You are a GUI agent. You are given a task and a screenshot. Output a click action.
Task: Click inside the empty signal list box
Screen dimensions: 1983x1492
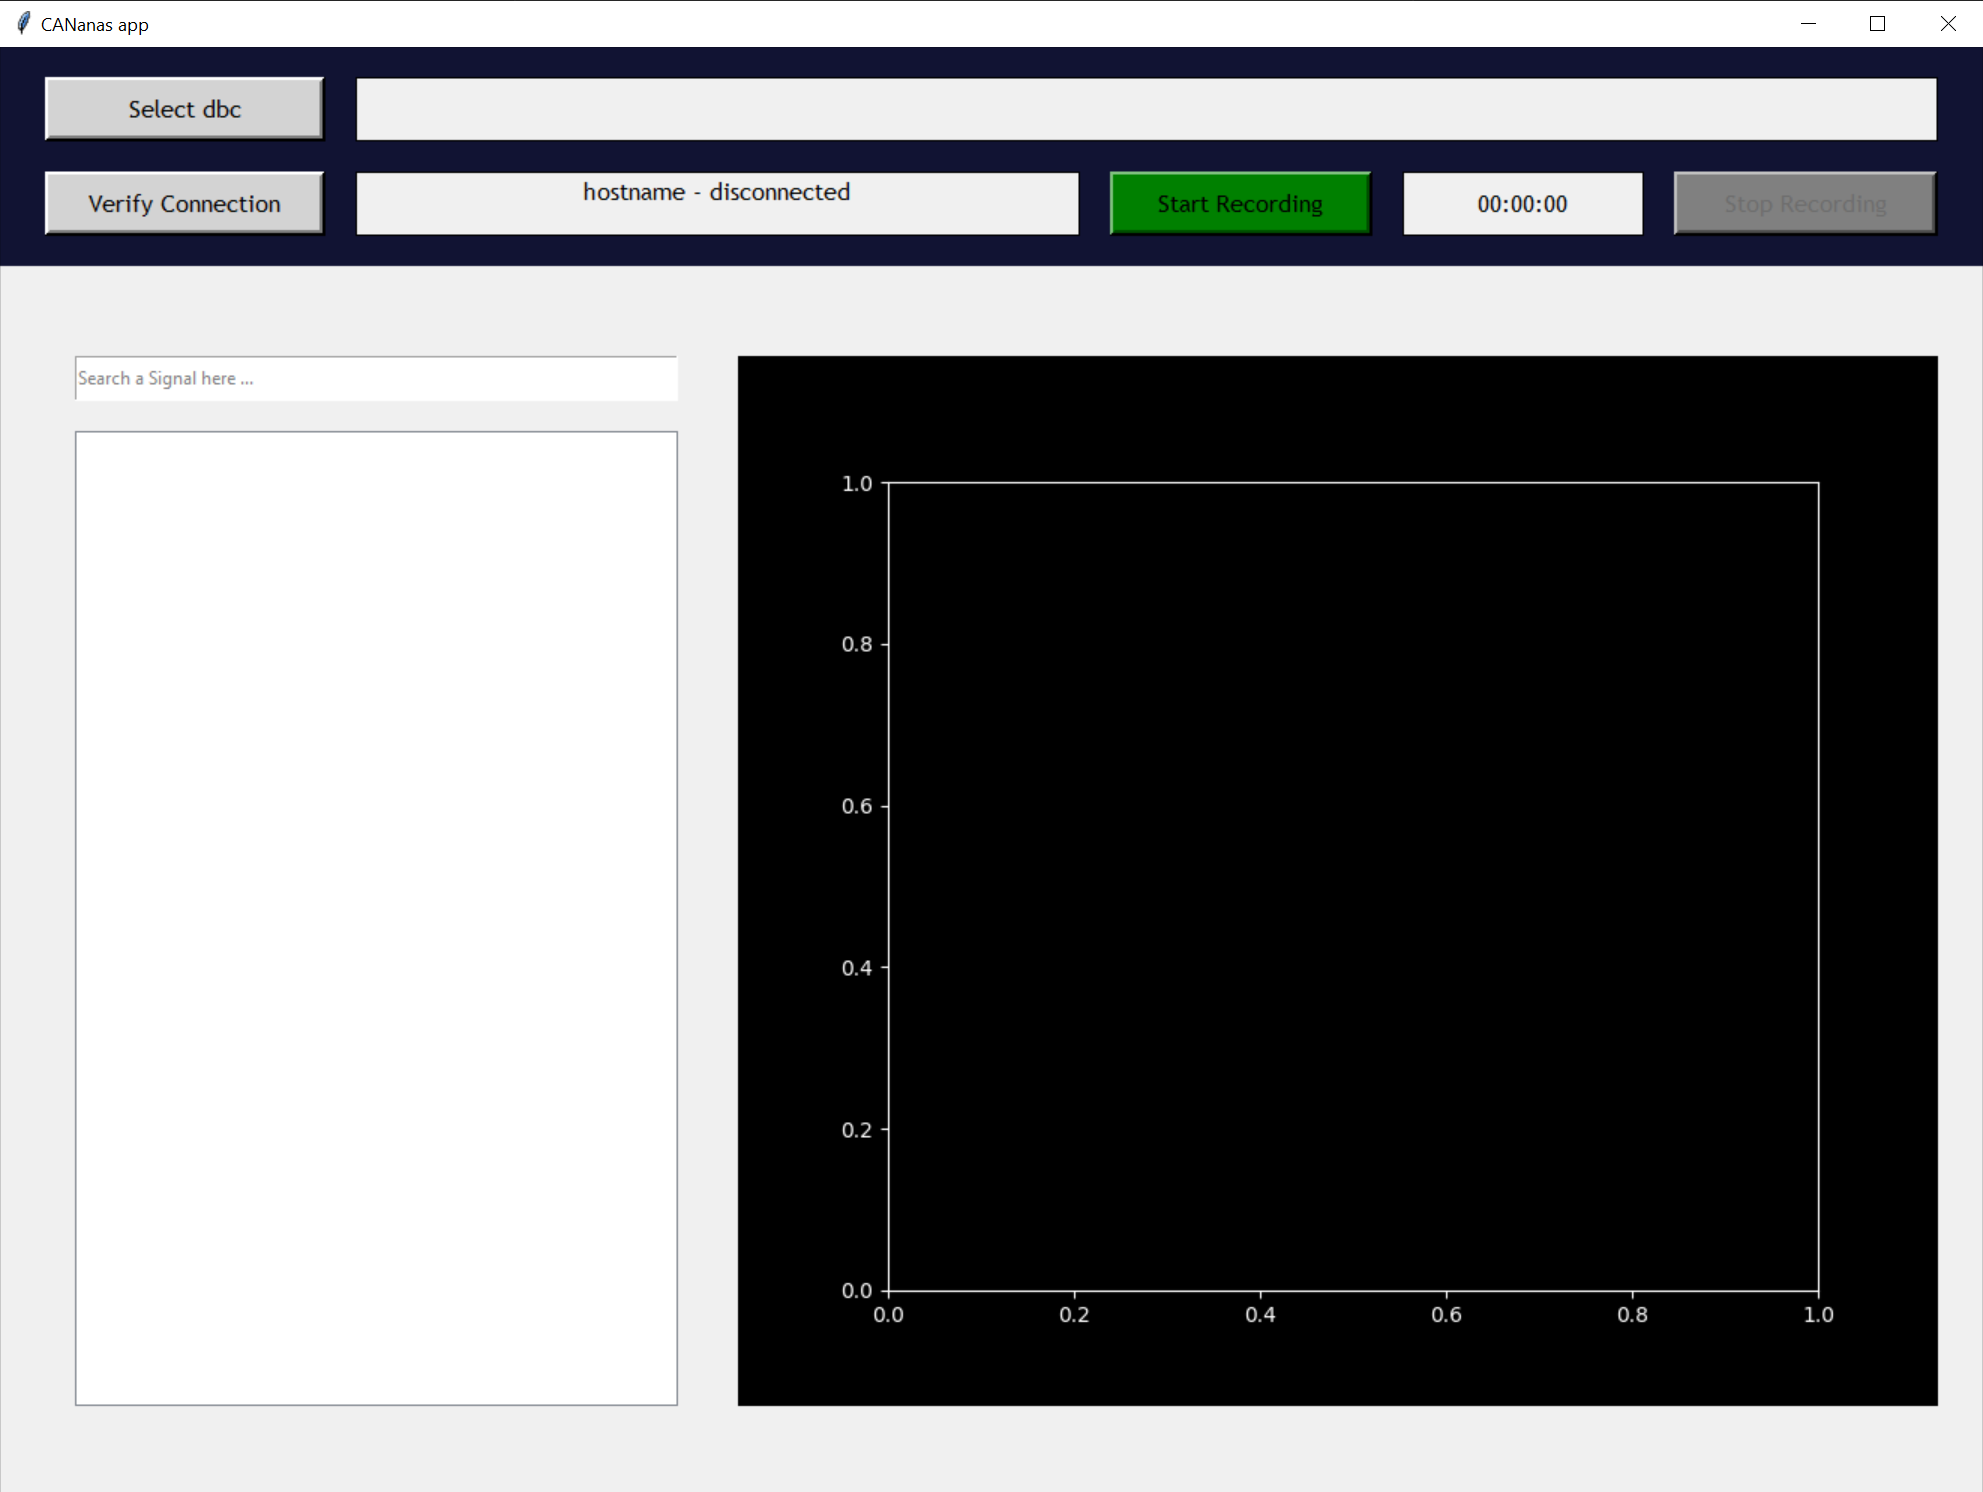(x=376, y=917)
